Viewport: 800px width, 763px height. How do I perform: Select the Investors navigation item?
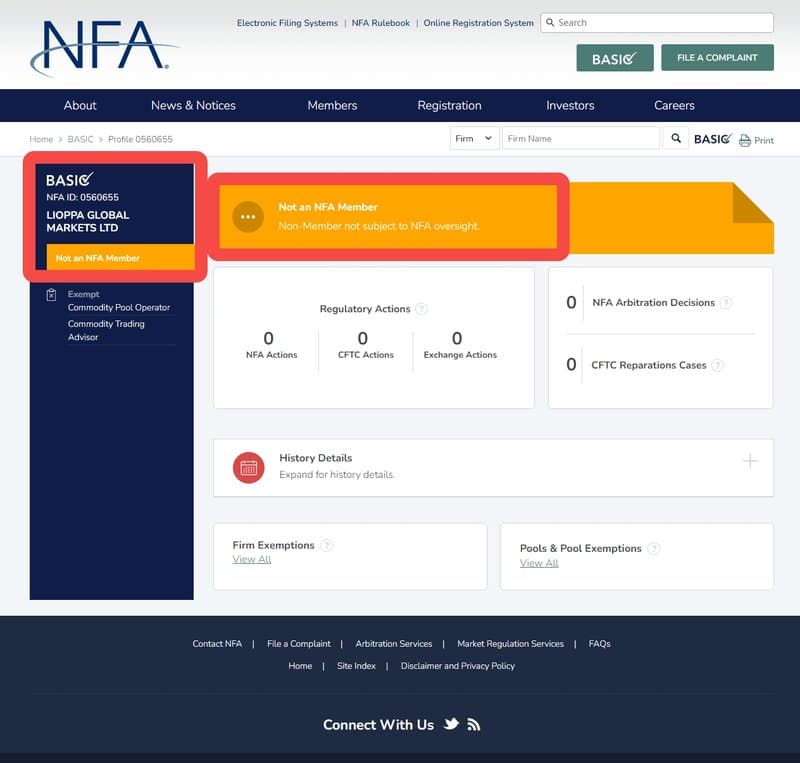[x=570, y=105]
